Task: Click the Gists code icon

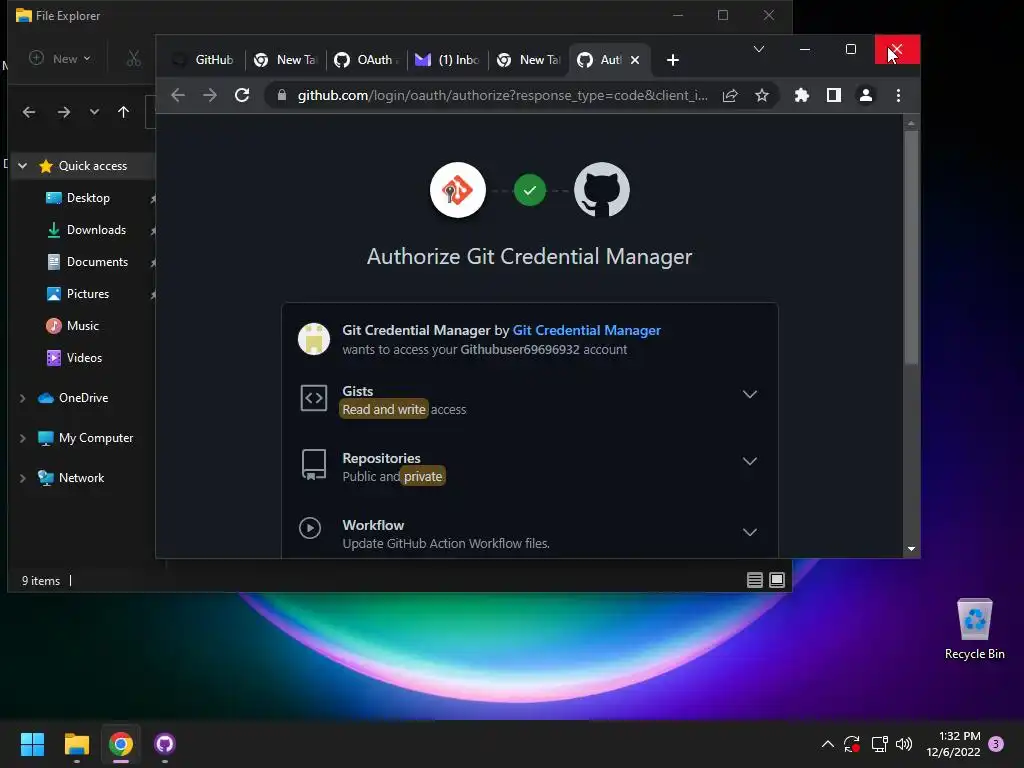Action: click(313, 398)
